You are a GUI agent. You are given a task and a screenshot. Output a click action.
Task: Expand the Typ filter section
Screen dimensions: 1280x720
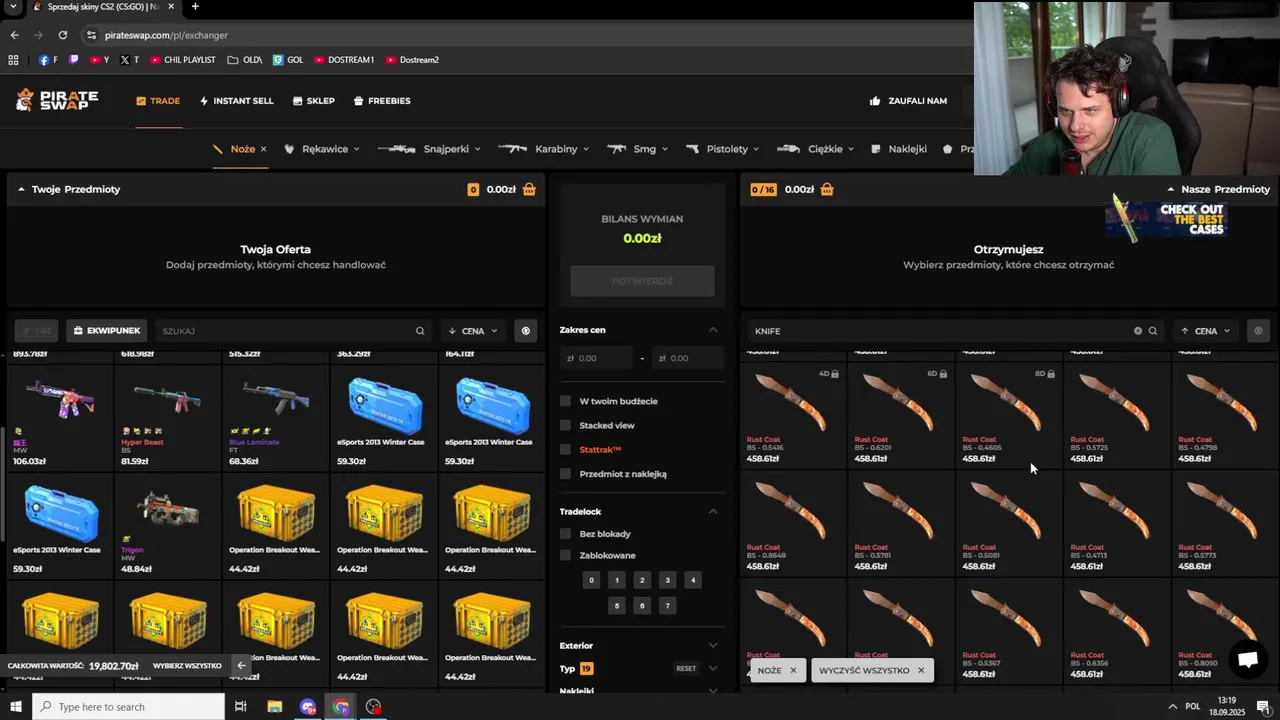[713, 668]
